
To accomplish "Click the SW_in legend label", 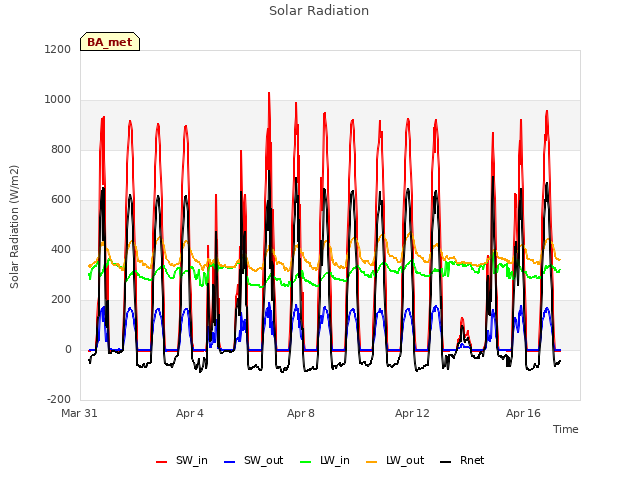I will pyautogui.click(x=191, y=461).
